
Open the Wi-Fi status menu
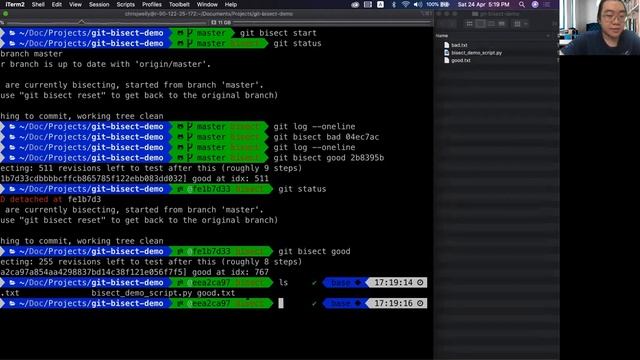point(405,4)
